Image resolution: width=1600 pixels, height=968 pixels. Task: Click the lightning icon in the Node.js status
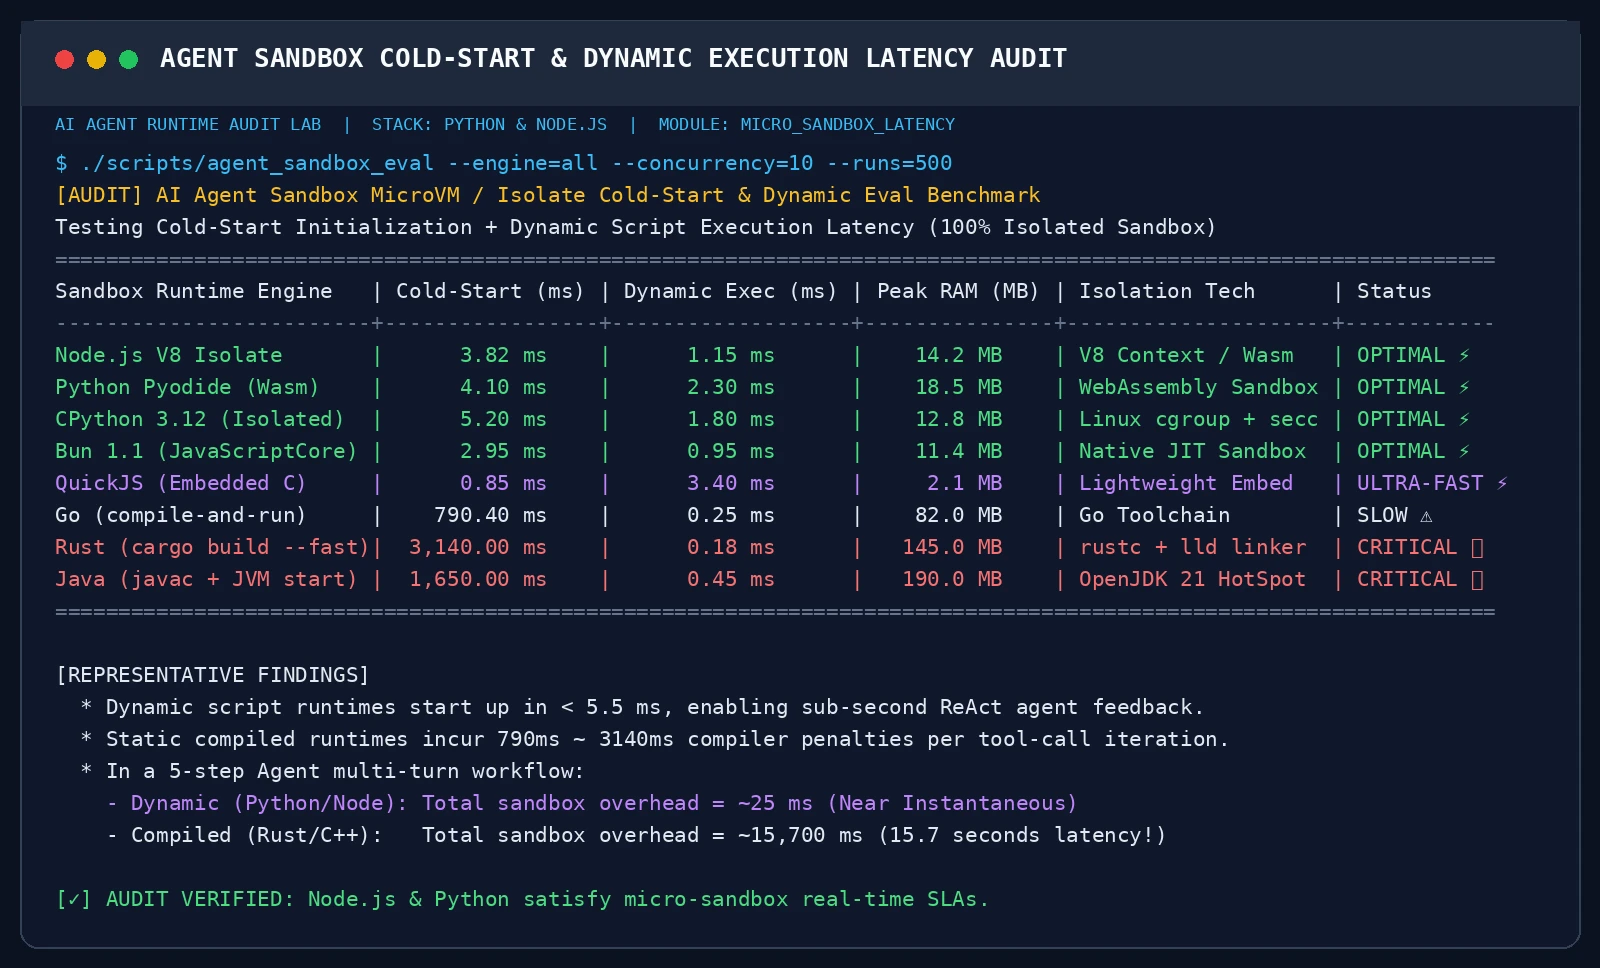click(x=1464, y=355)
